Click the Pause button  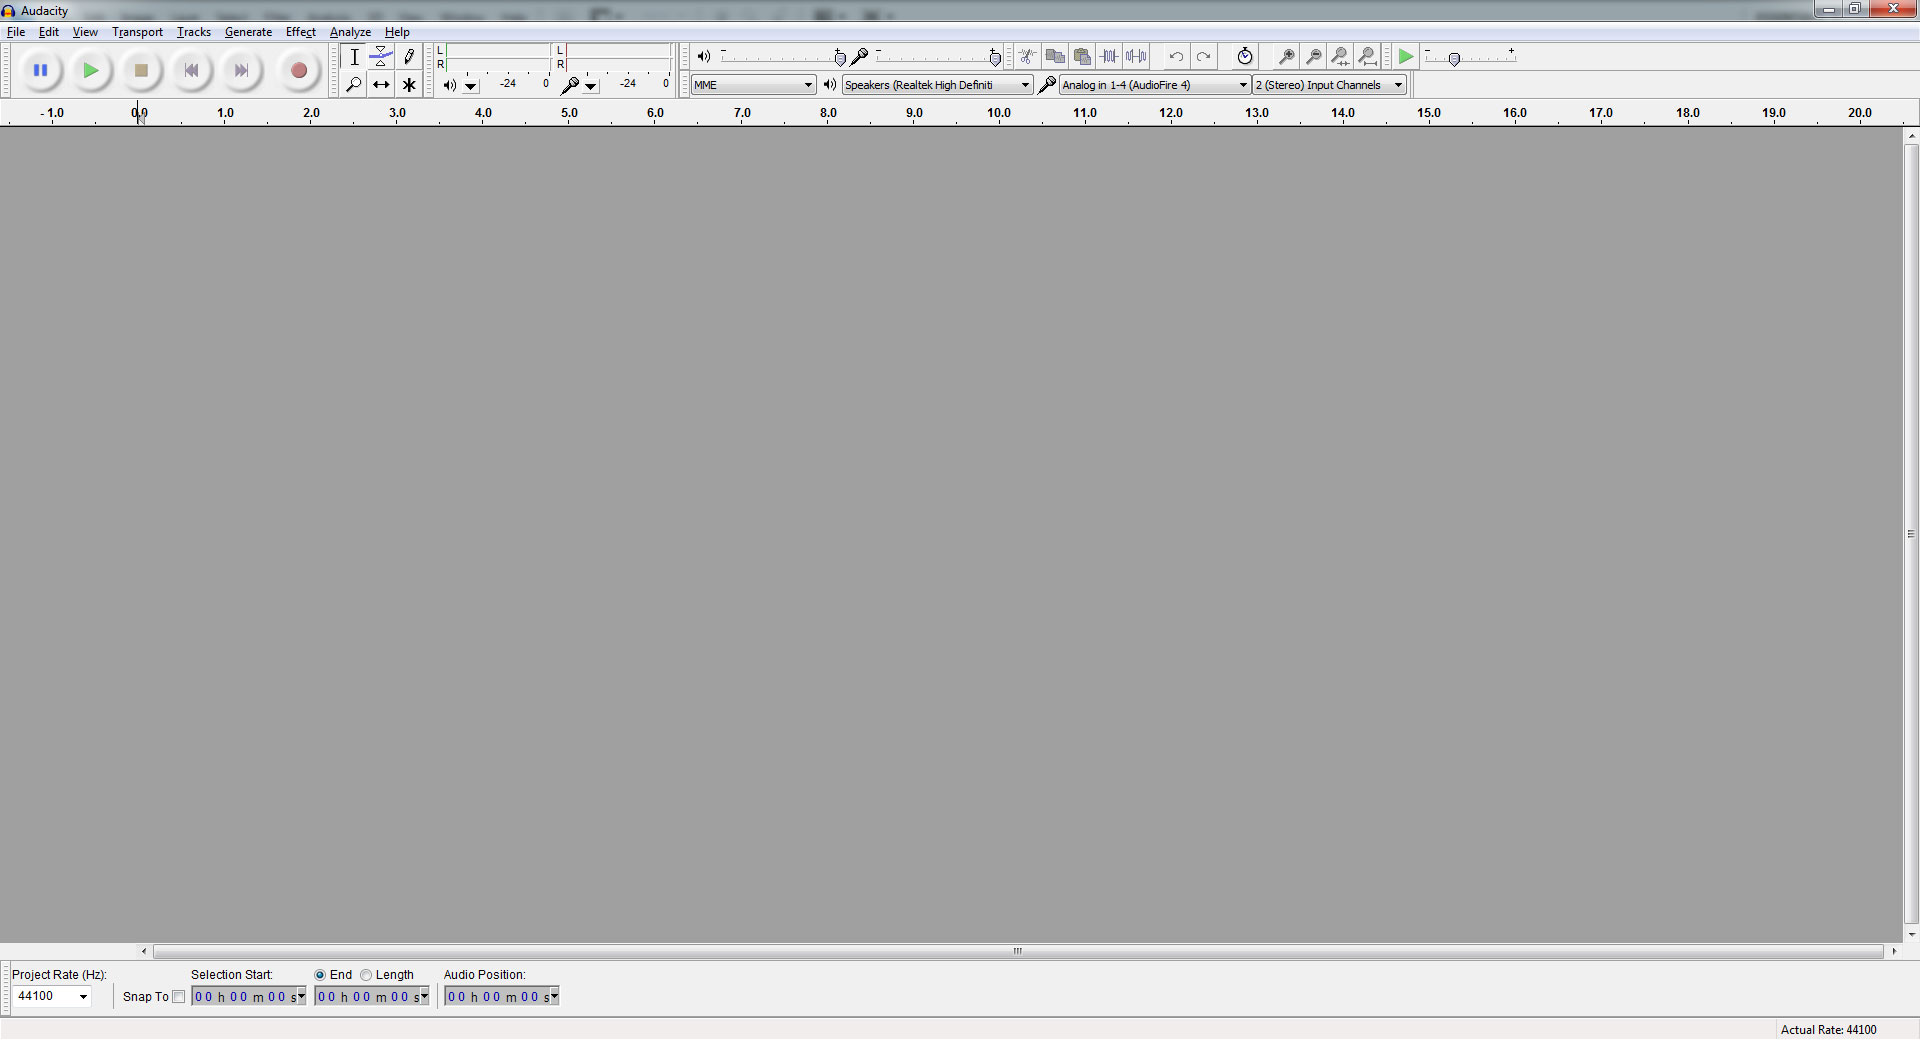point(41,70)
